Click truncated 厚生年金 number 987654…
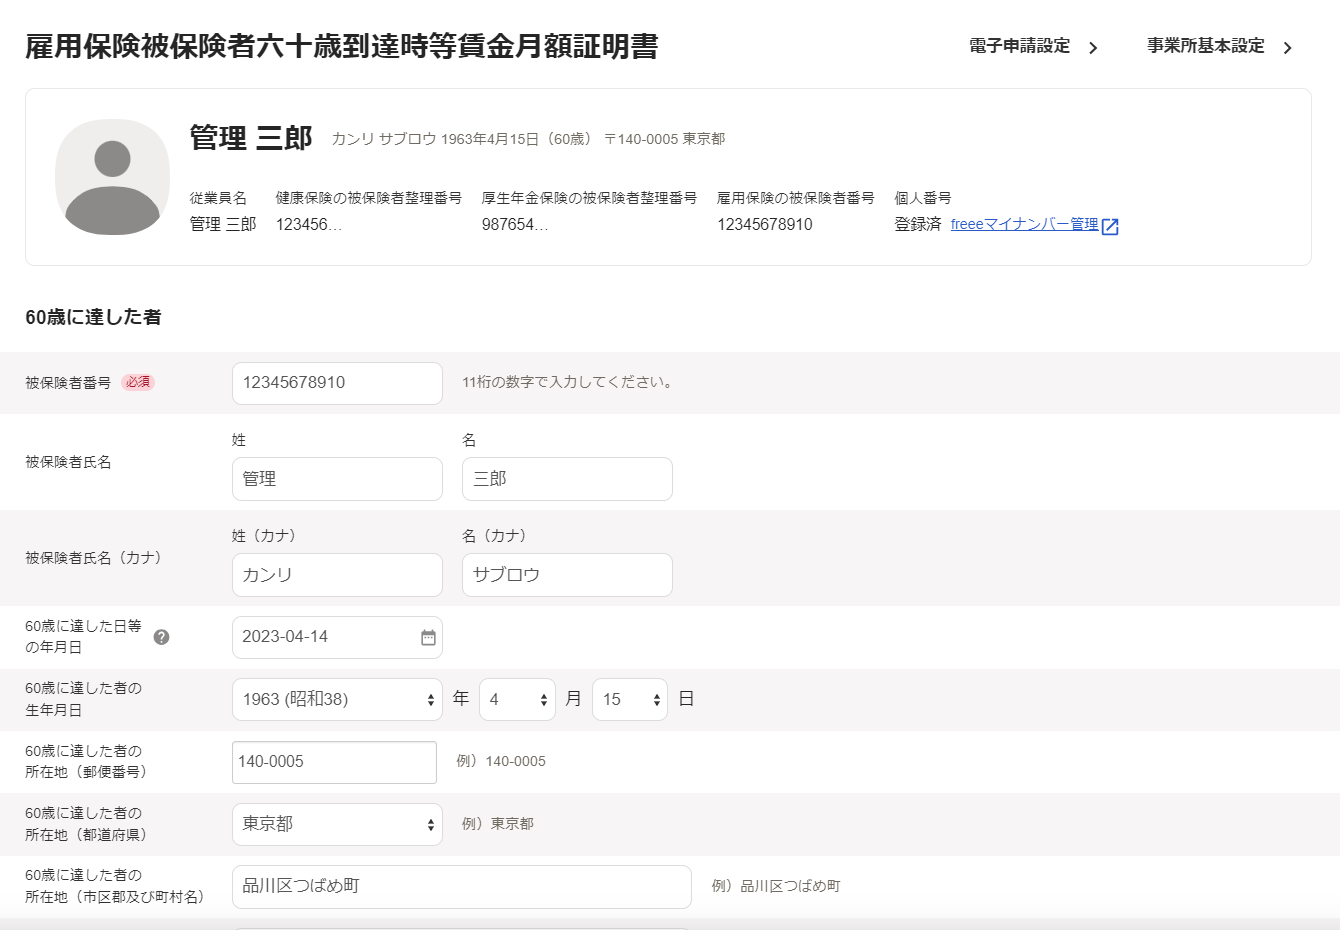The width and height of the screenshot is (1340, 930). pyautogui.click(x=515, y=225)
